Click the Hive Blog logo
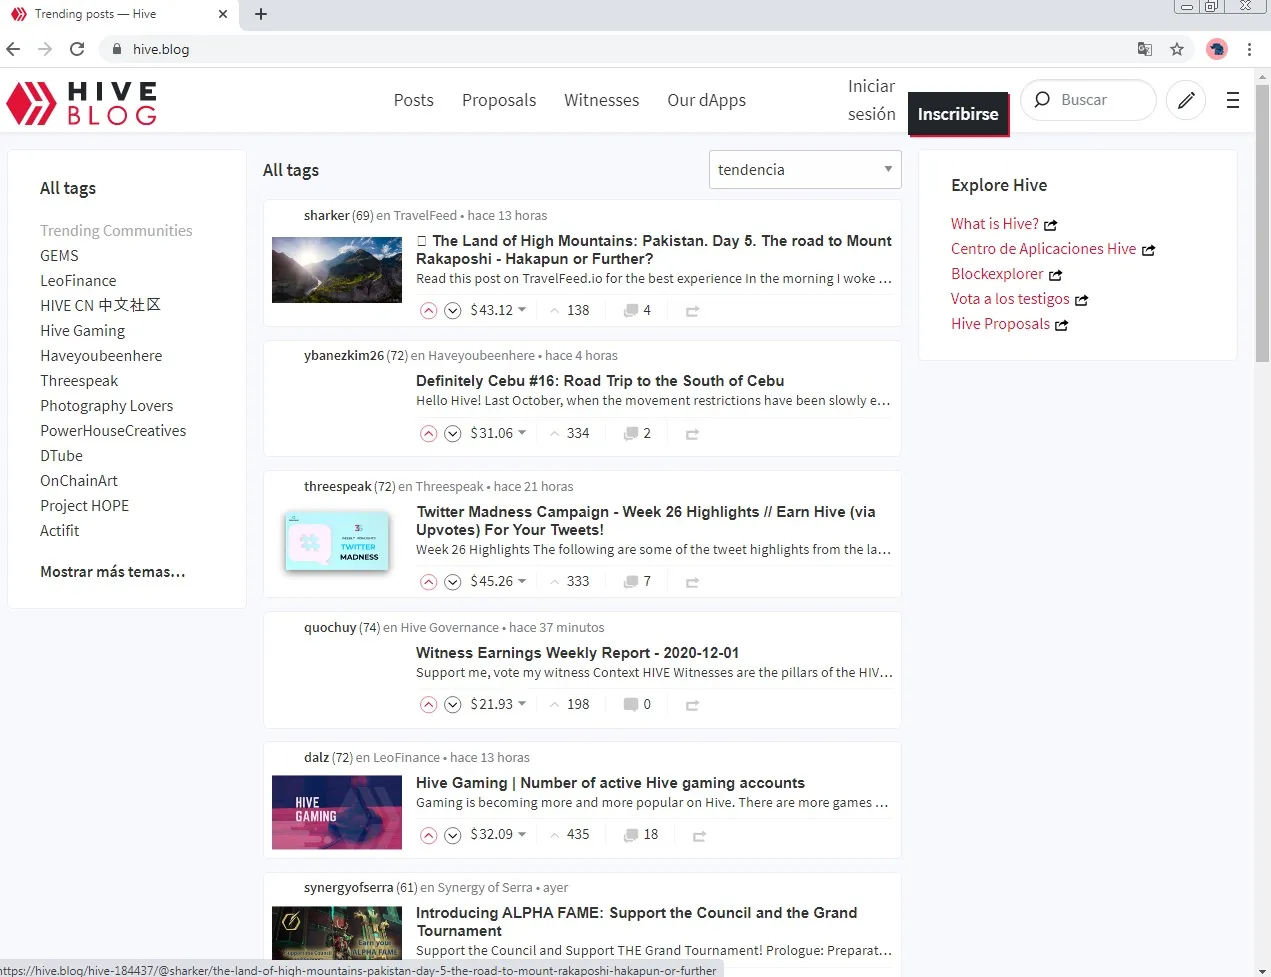 (82, 103)
